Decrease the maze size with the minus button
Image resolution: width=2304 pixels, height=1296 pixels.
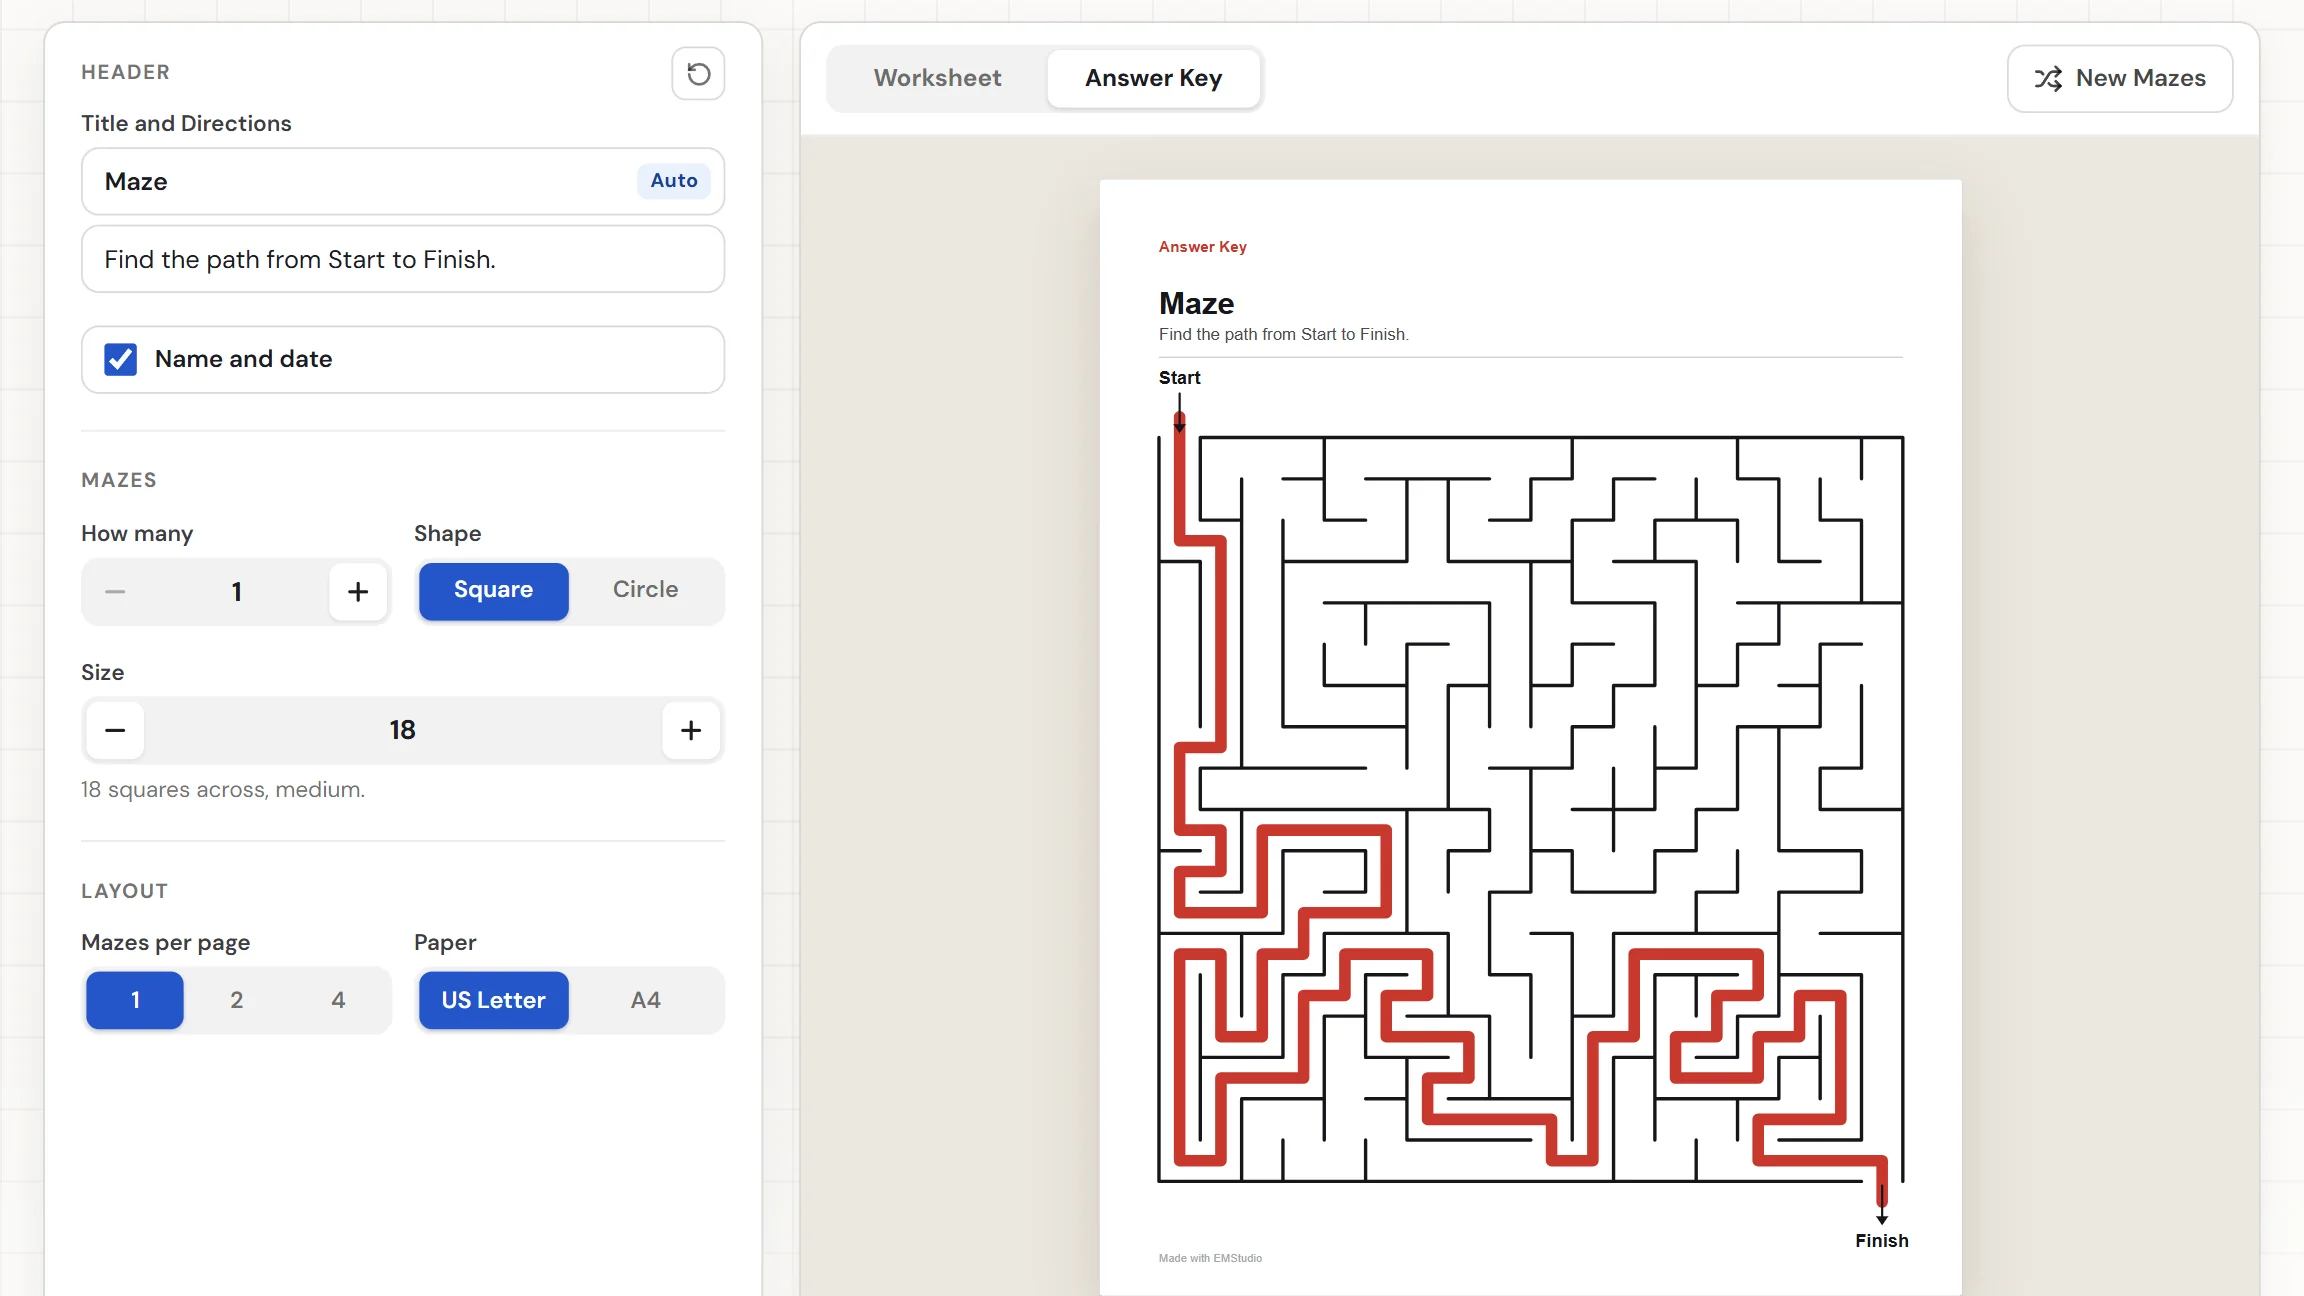[x=115, y=730]
